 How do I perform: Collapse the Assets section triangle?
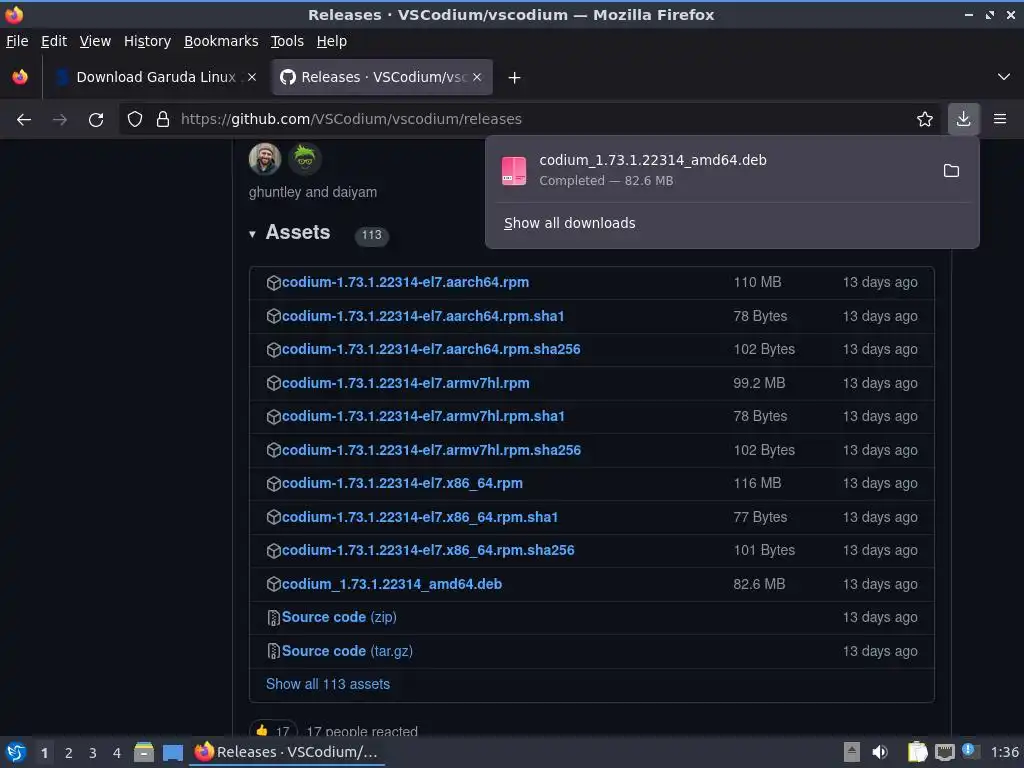point(252,234)
